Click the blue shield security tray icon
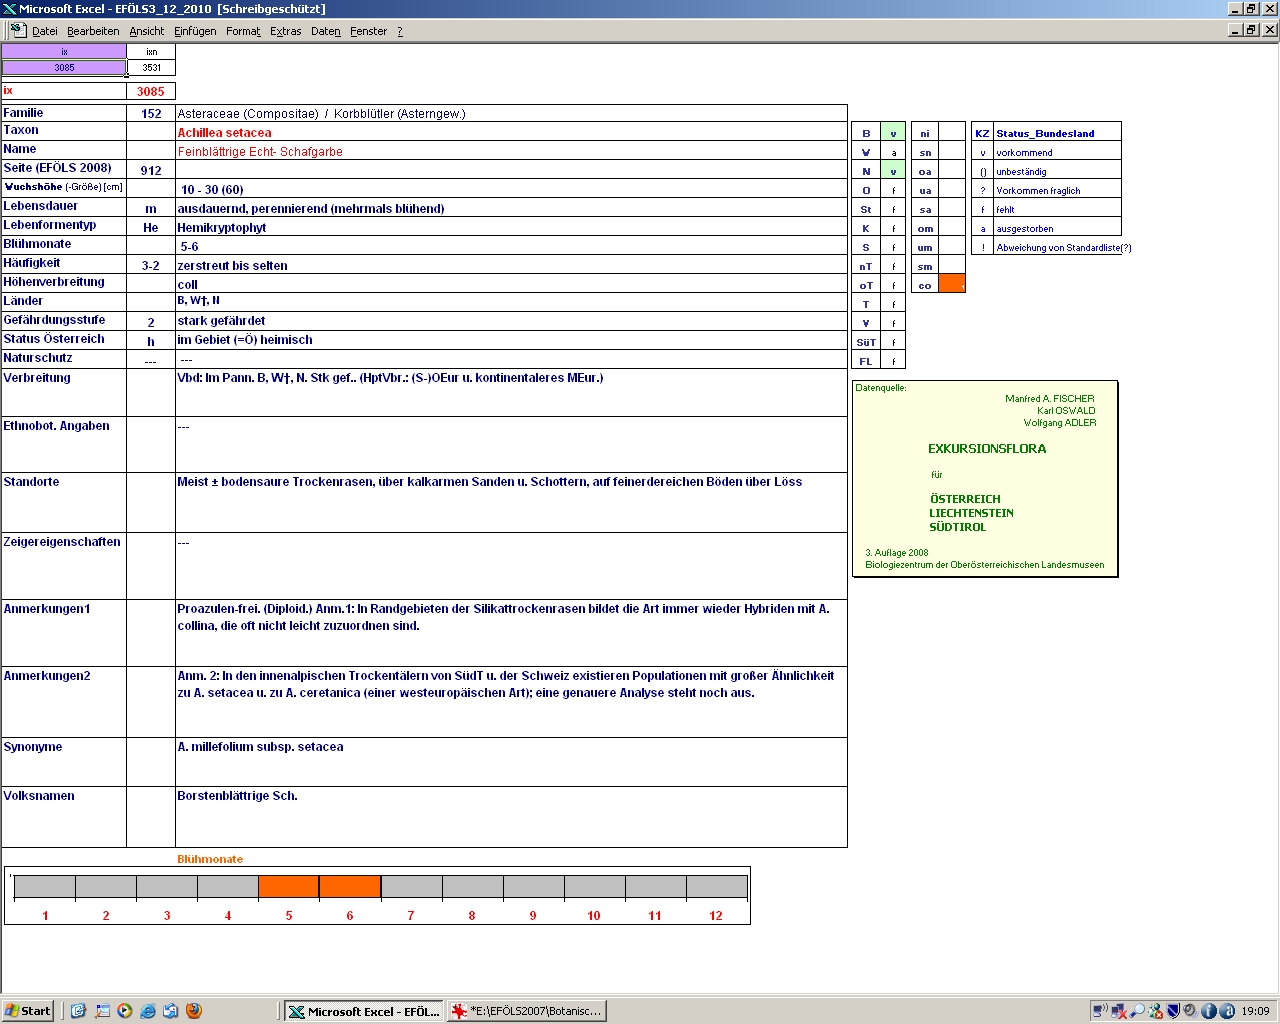 [1173, 1011]
